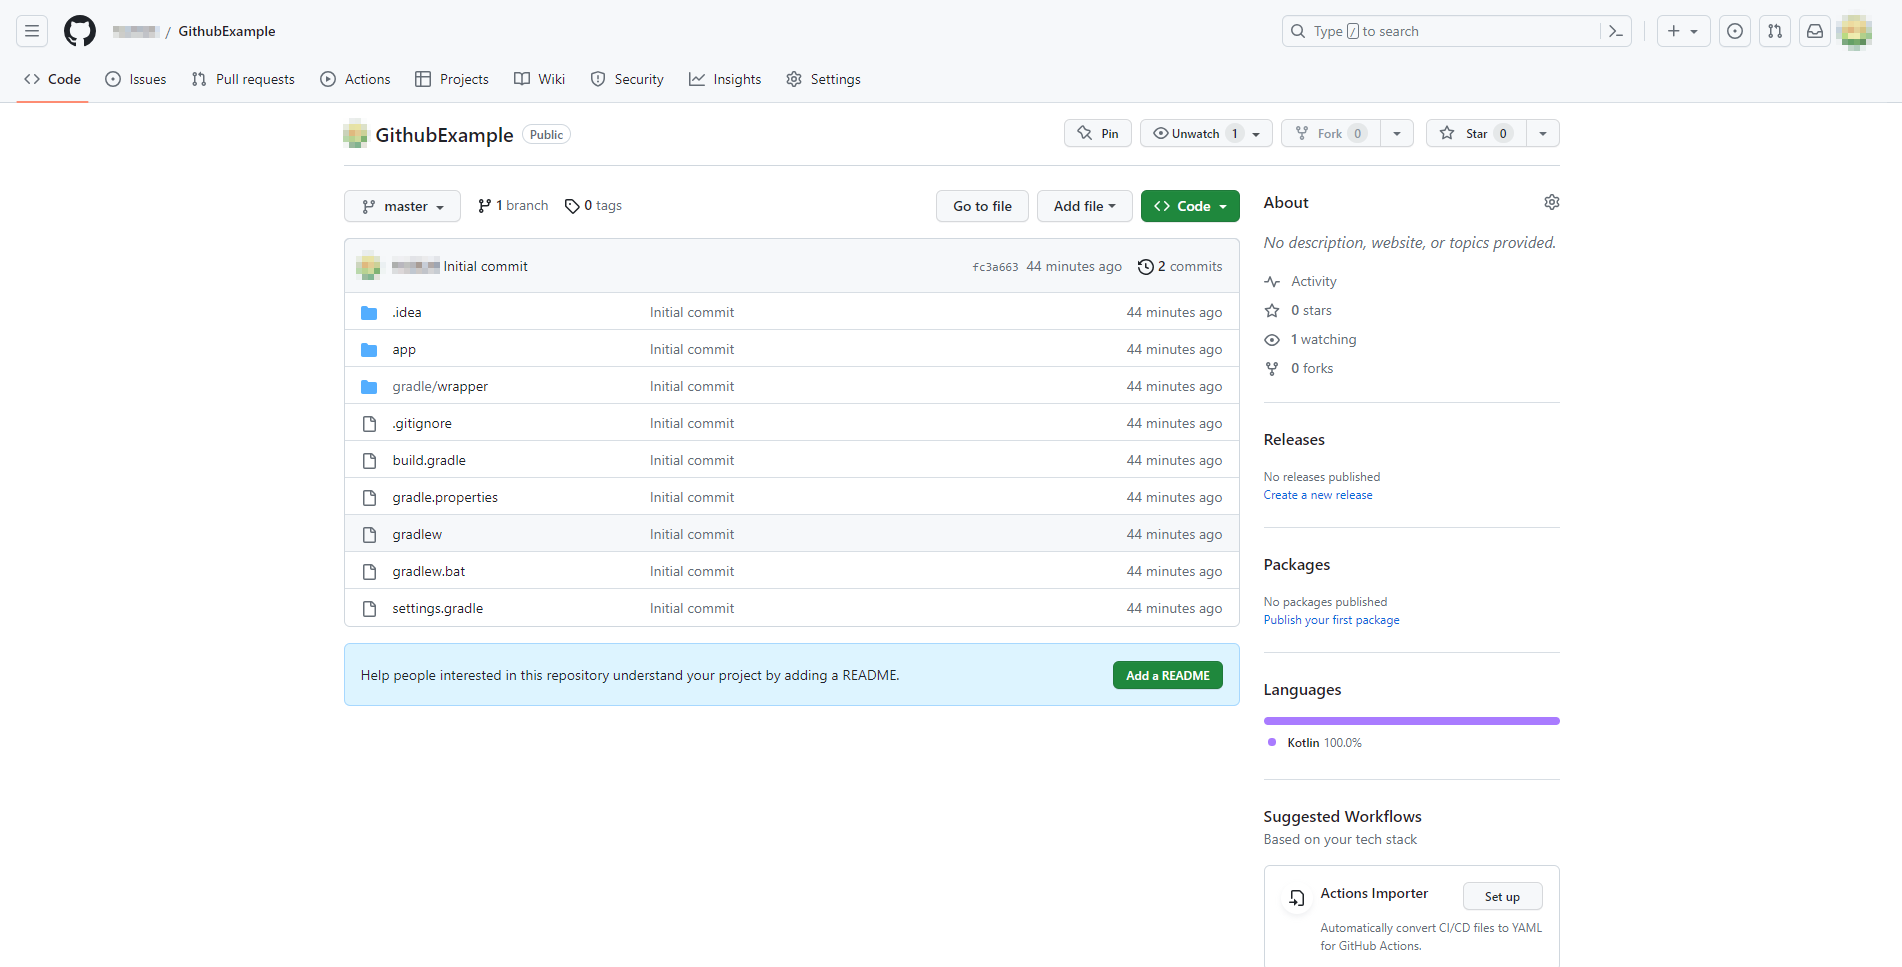Viewport: 1902px width, 967px height.
Task: Fork the repository
Action: tap(1331, 133)
